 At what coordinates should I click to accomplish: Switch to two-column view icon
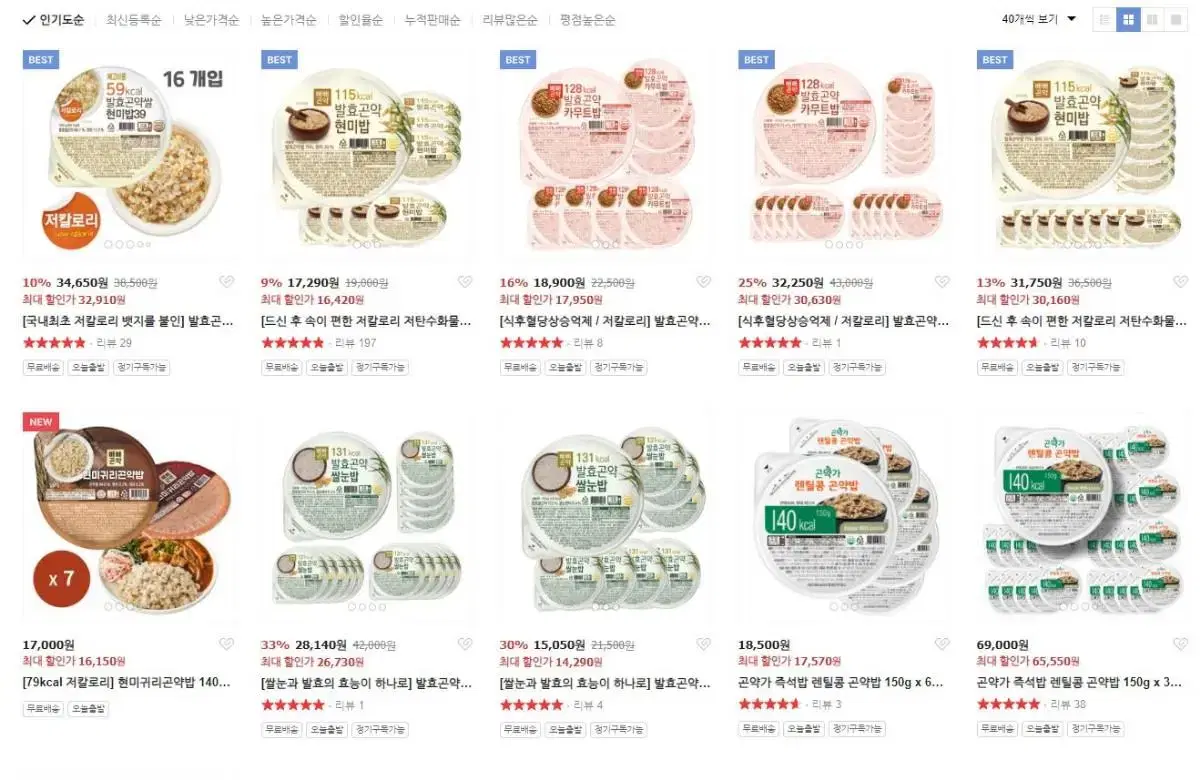[x=1152, y=19]
